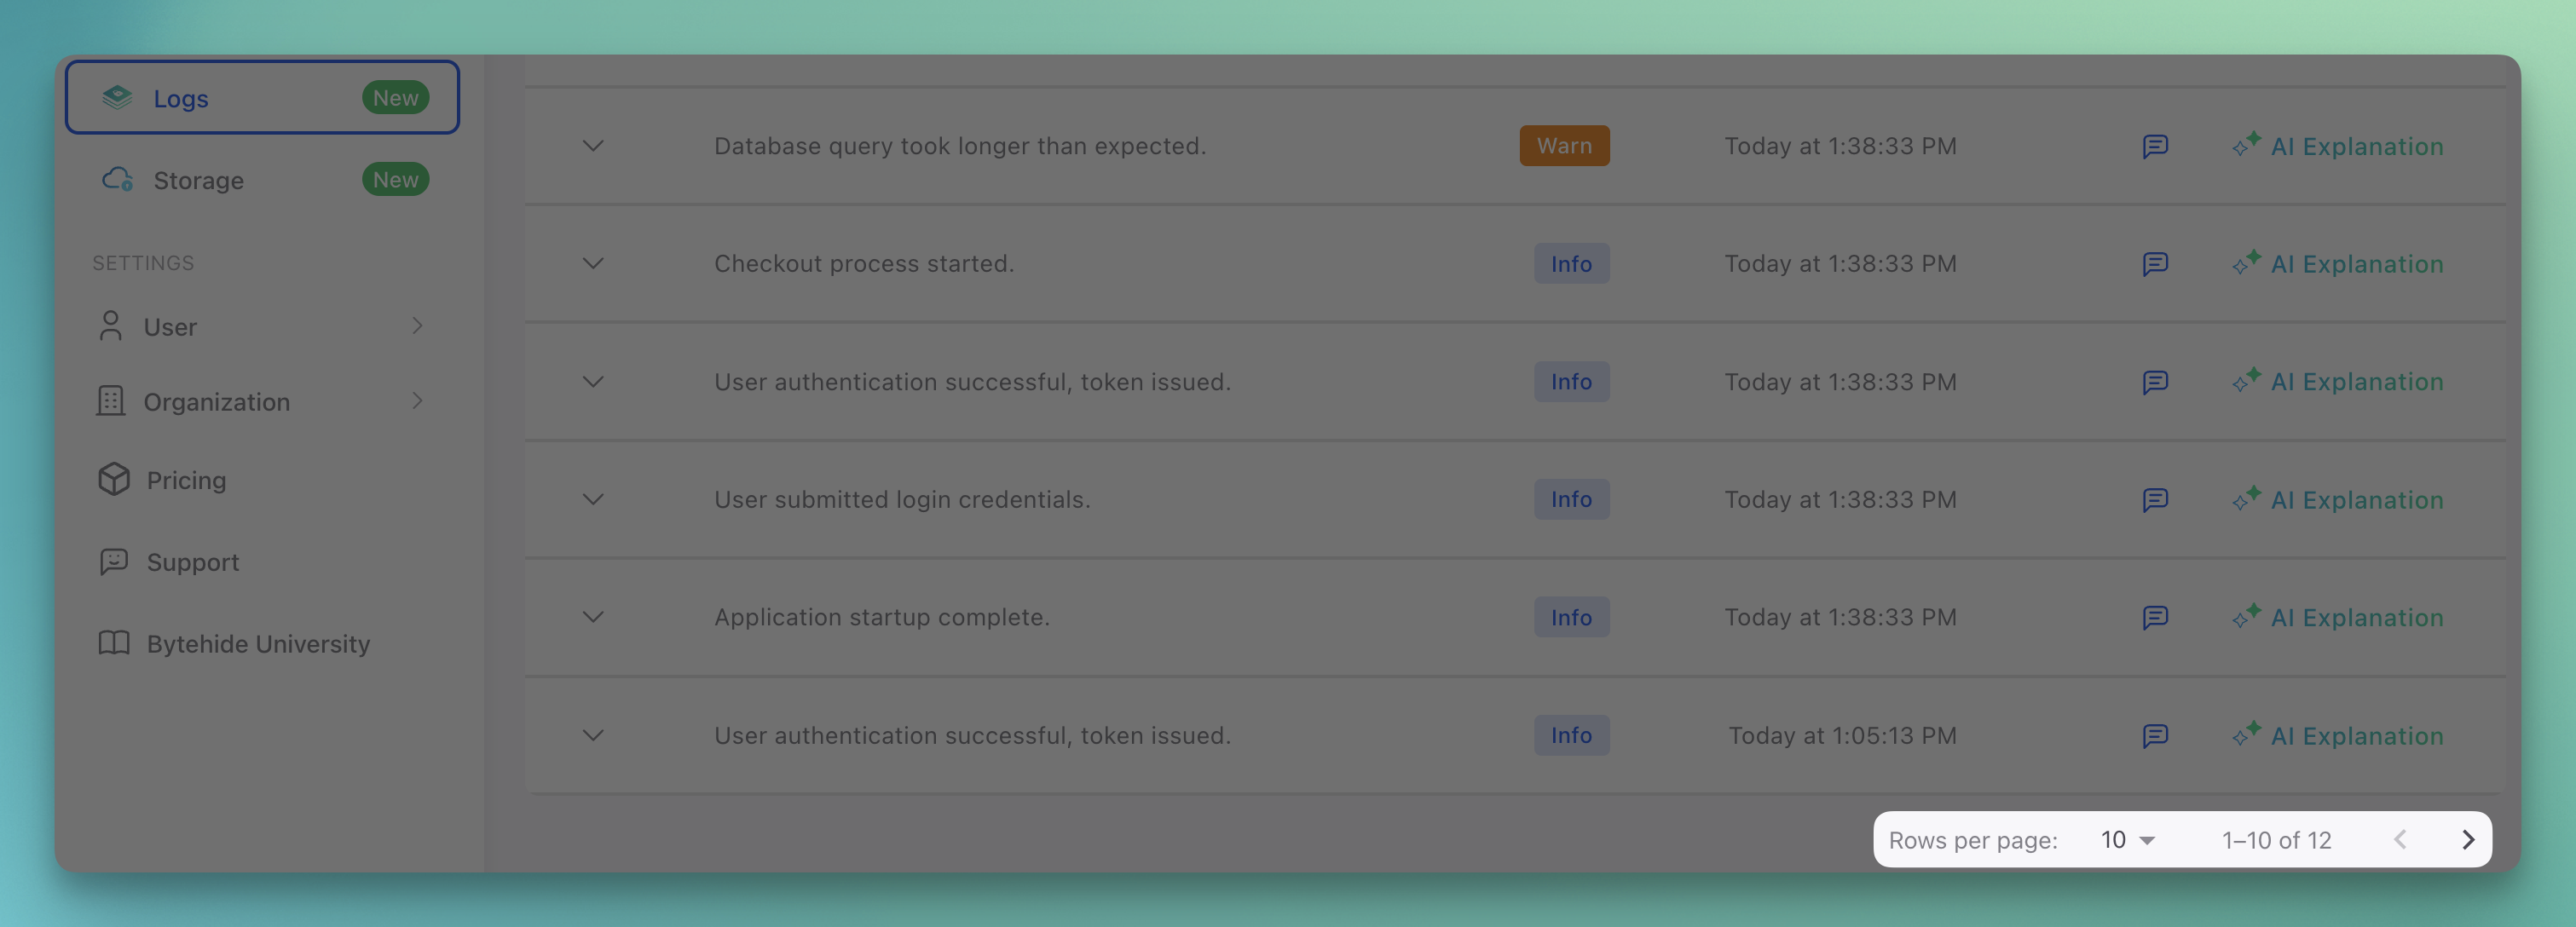
Task: Click the comment icon on the Checkout process row
Action: click(2155, 263)
